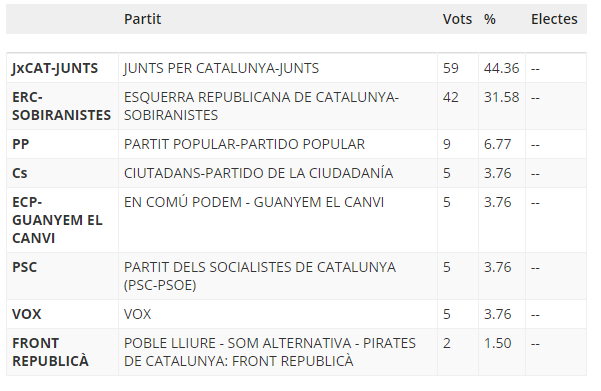Screen dimensions: 601x391
Task: Click ESQUERRA REPUBLICANA DE CATALUNYA-SOBIRANISTES full name
Action: 261,106
